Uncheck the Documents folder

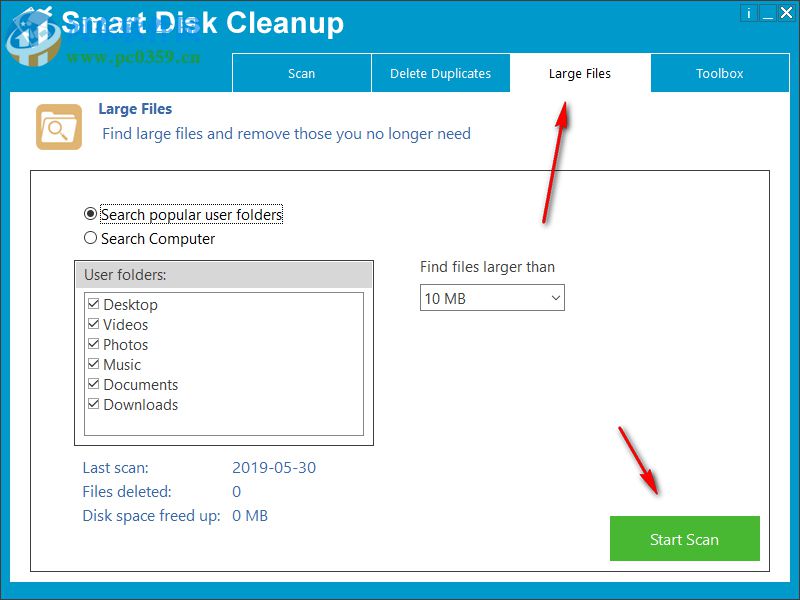94,384
